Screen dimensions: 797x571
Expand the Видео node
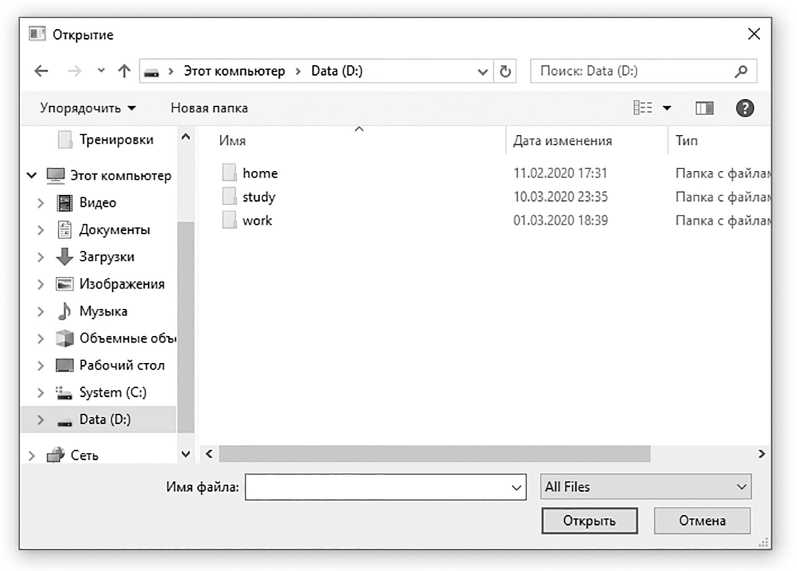(41, 203)
